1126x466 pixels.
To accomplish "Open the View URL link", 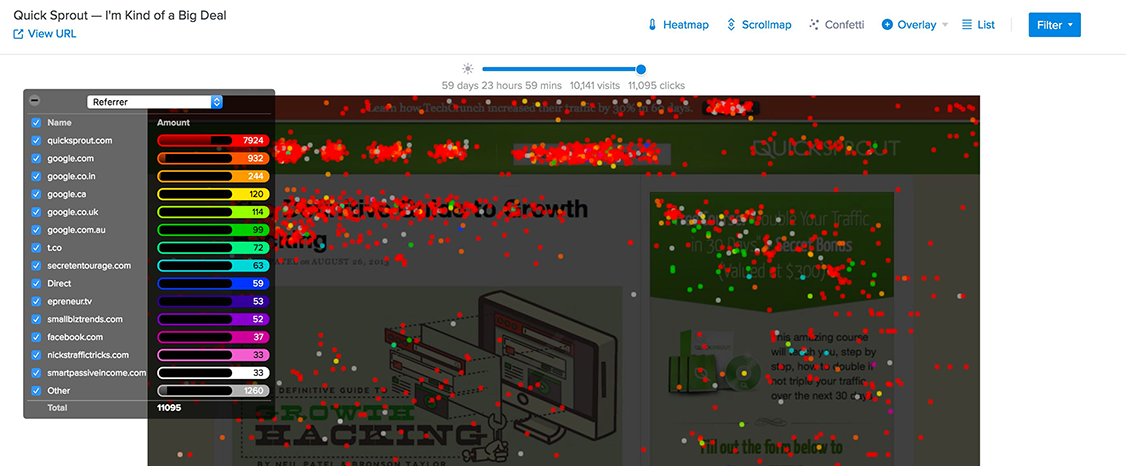I will coord(45,34).
